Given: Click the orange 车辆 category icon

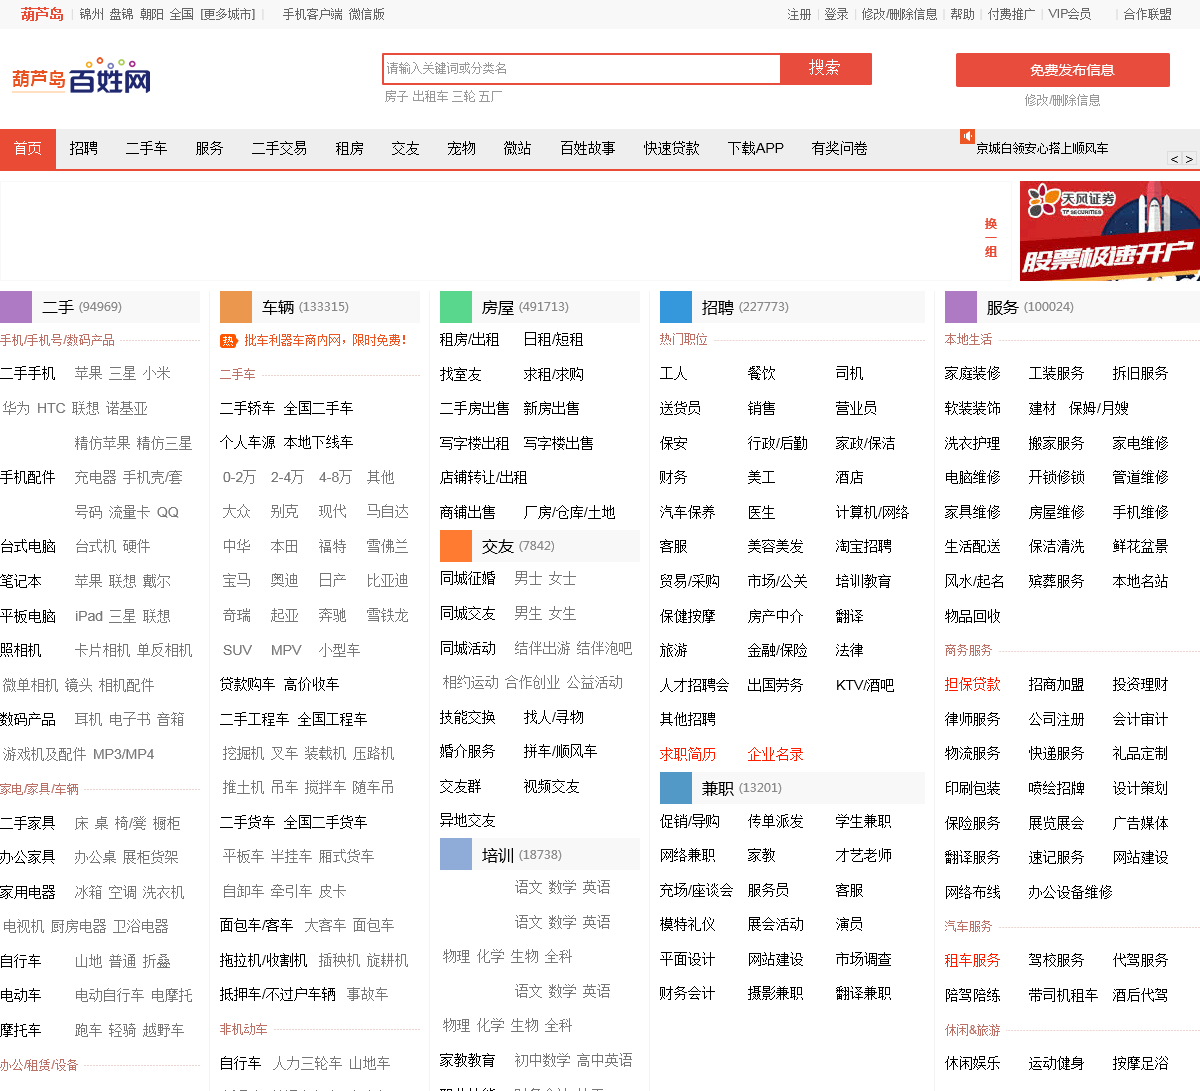Looking at the screenshot, I should coord(236,307).
